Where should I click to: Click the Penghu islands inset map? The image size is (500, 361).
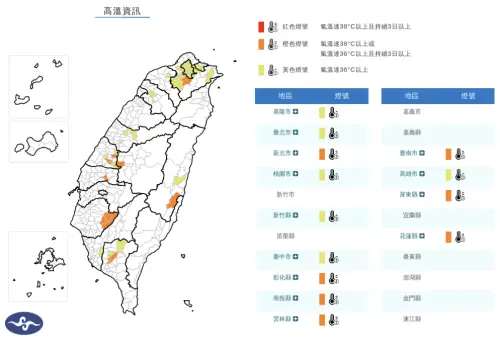click(x=38, y=267)
